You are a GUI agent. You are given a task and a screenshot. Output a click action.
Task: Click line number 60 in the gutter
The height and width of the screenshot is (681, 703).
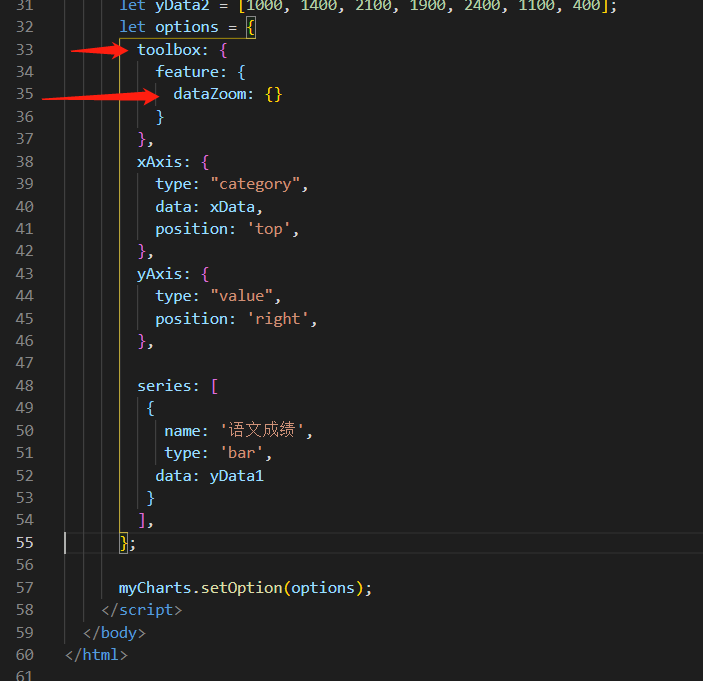pos(25,655)
